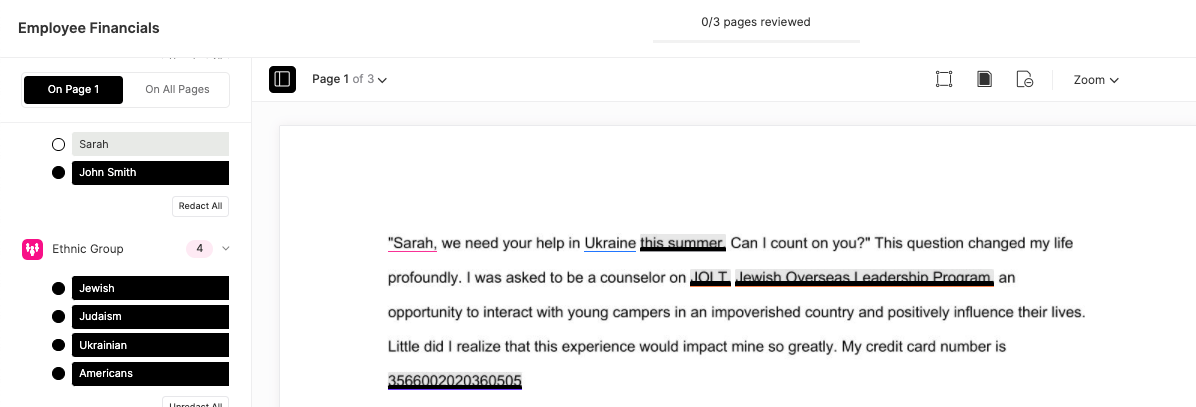Toggle the redaction circle beside Jewish

coord(58,288)
